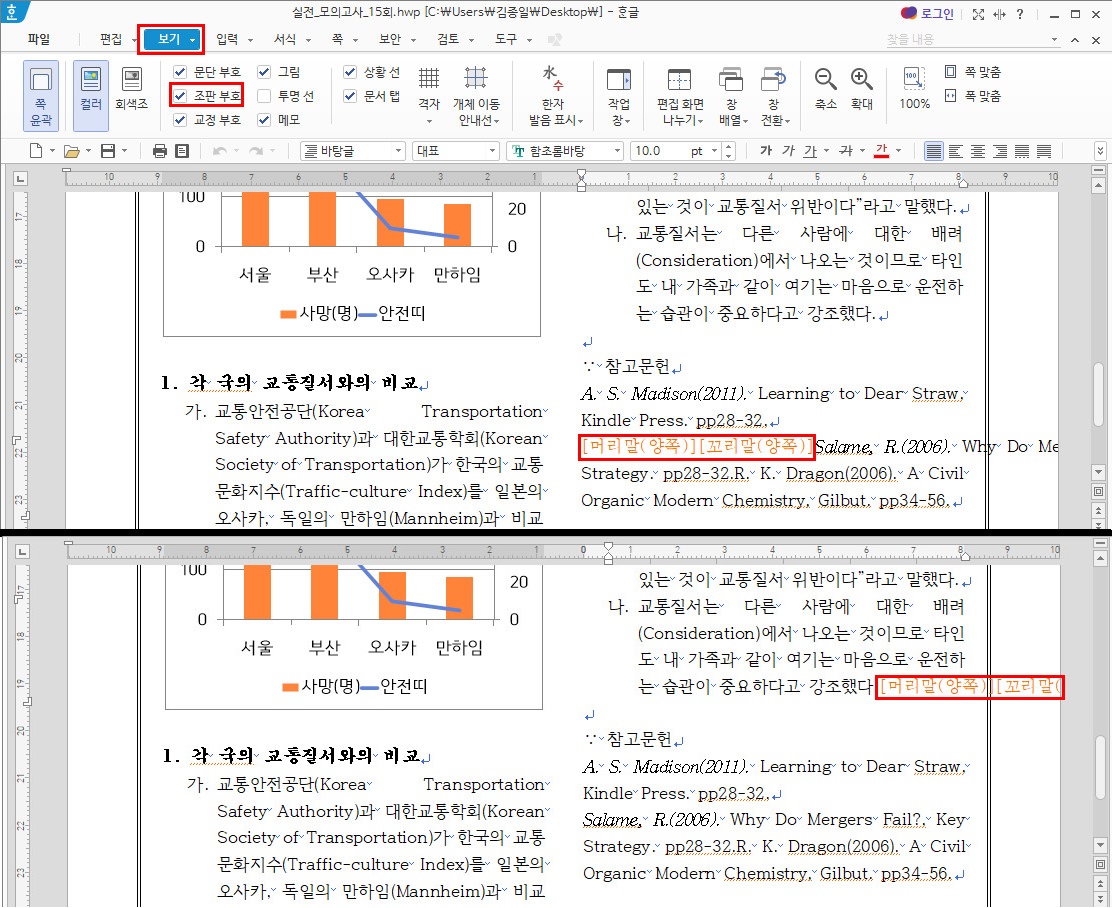The image size is (1112, 908).
Task: Open the 파일 menu
Action: tap(39, 39)
